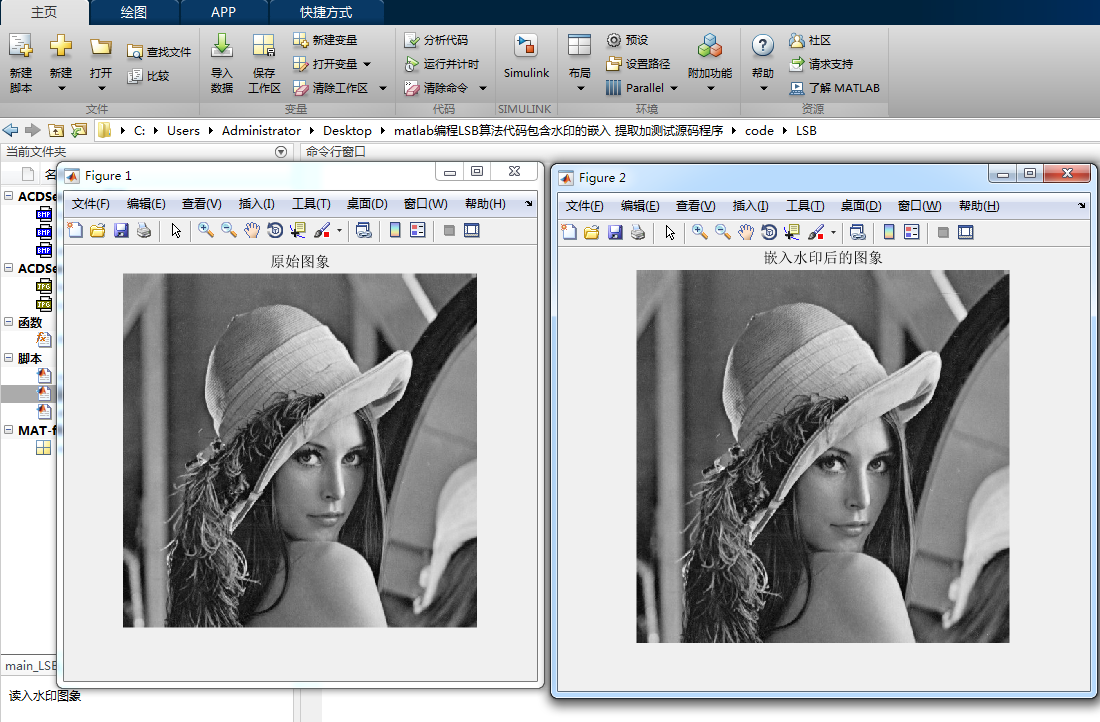Click Analyze Code (分析代码)
The height and width of the screenshot is (722, 1100).
point(436,40)
